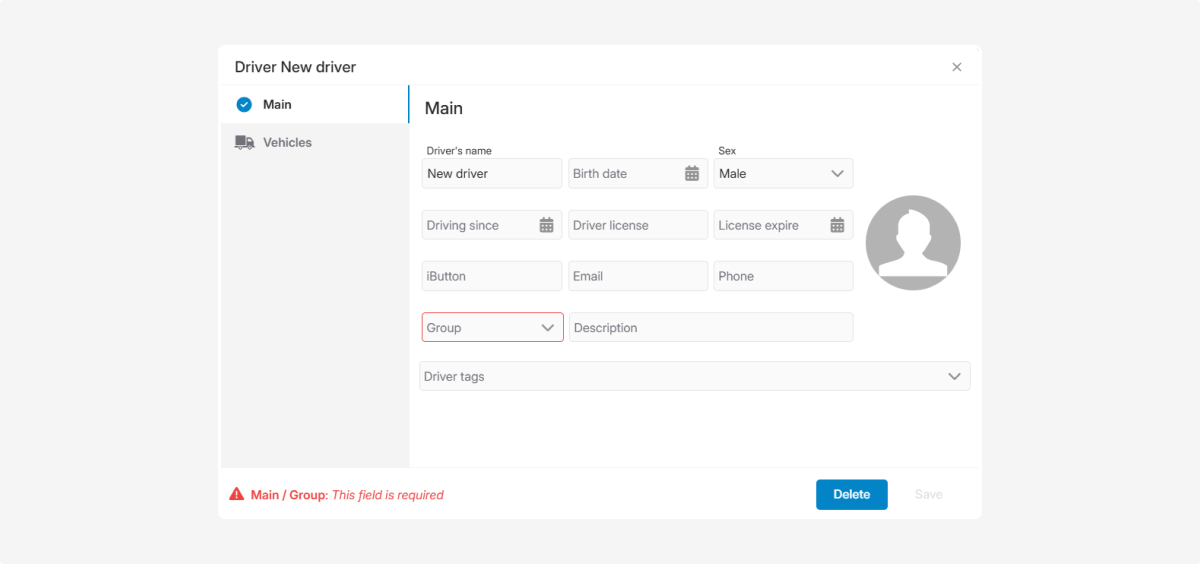Open the Group dropdown list

[x=492, y=328]
